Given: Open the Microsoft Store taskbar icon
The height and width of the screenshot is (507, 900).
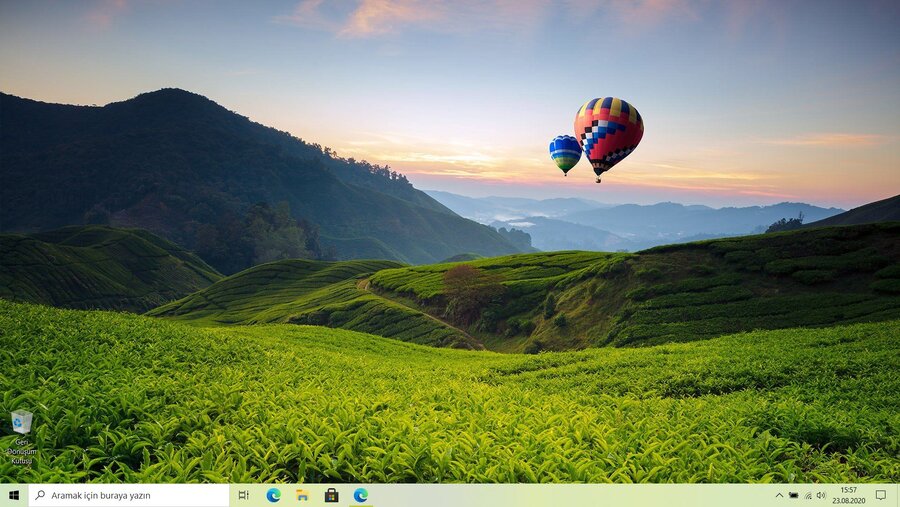Looking at the screenshot, I should (331, 495).
